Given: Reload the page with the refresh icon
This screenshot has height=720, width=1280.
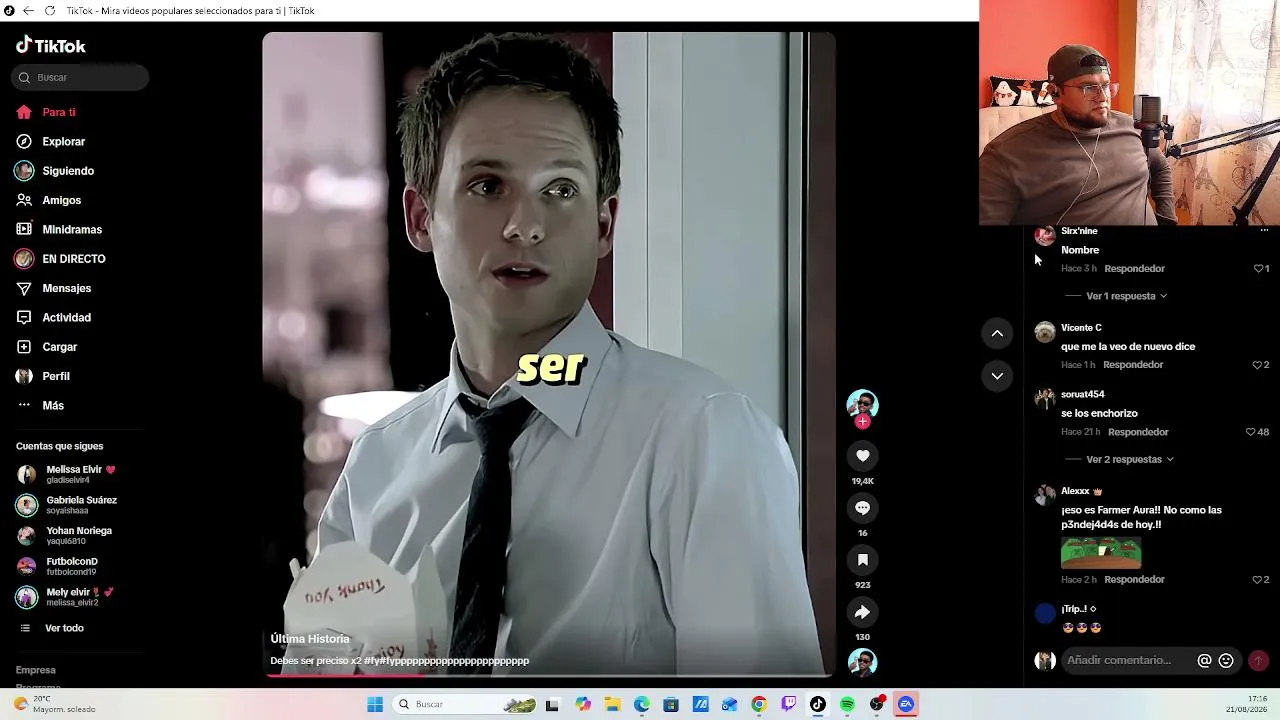Looking at the screenshot, I should 50,11.
